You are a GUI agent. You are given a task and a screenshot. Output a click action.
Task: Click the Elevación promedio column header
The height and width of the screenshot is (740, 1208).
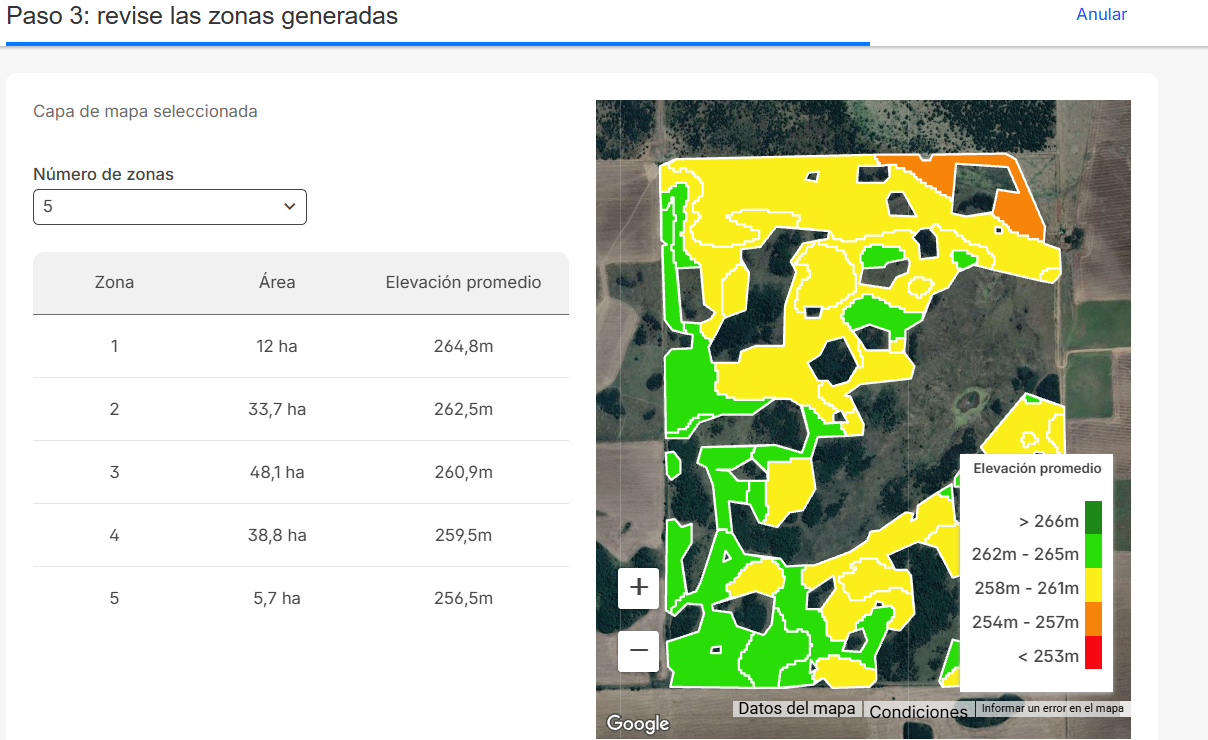pos(464,283)
